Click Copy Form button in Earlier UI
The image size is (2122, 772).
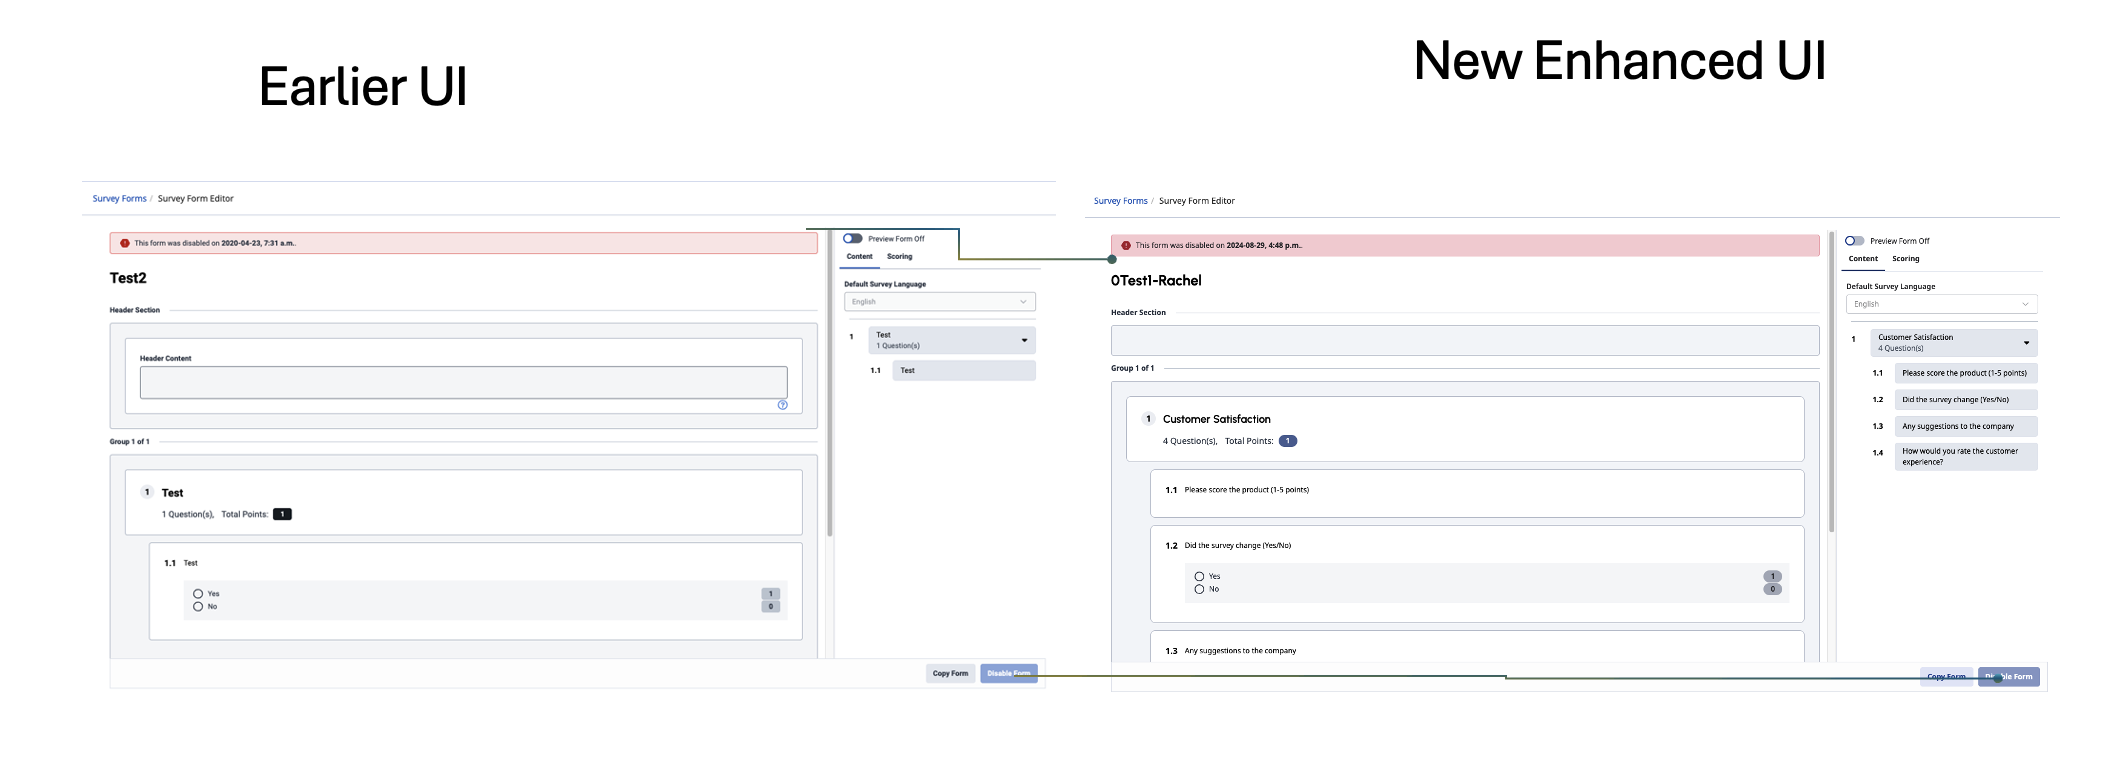(x=950, y=674)
